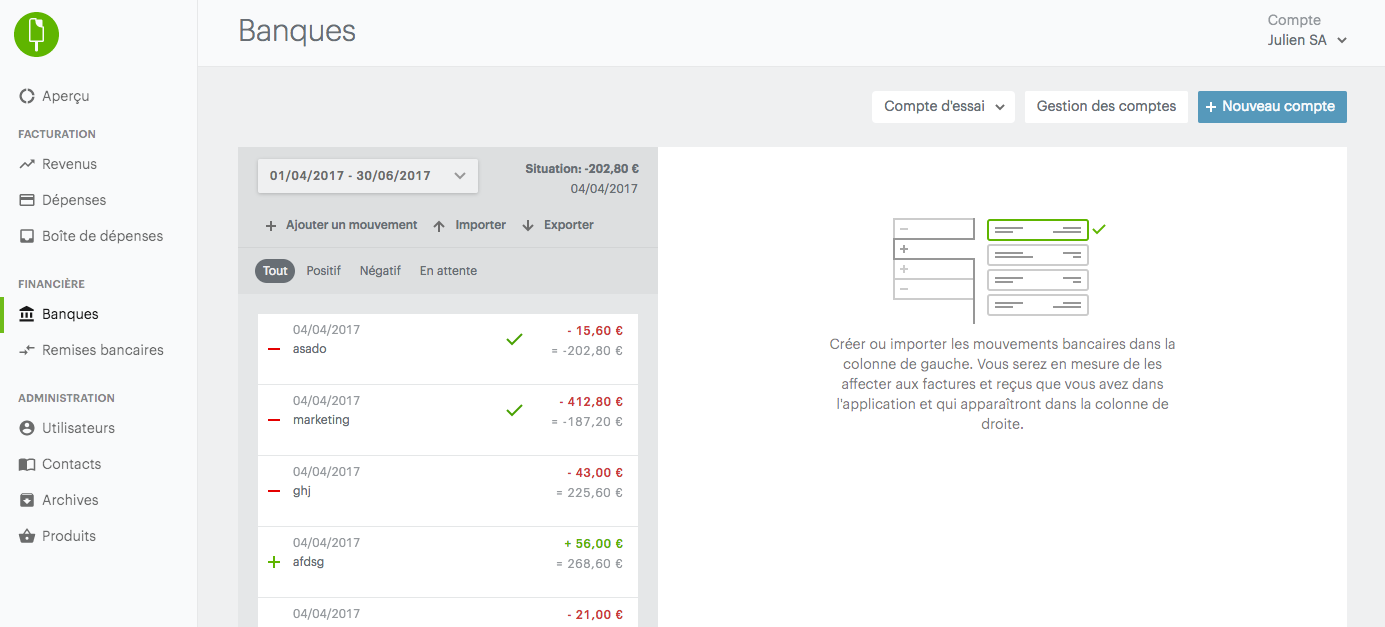Click the Banques page heading

[297, 31]
